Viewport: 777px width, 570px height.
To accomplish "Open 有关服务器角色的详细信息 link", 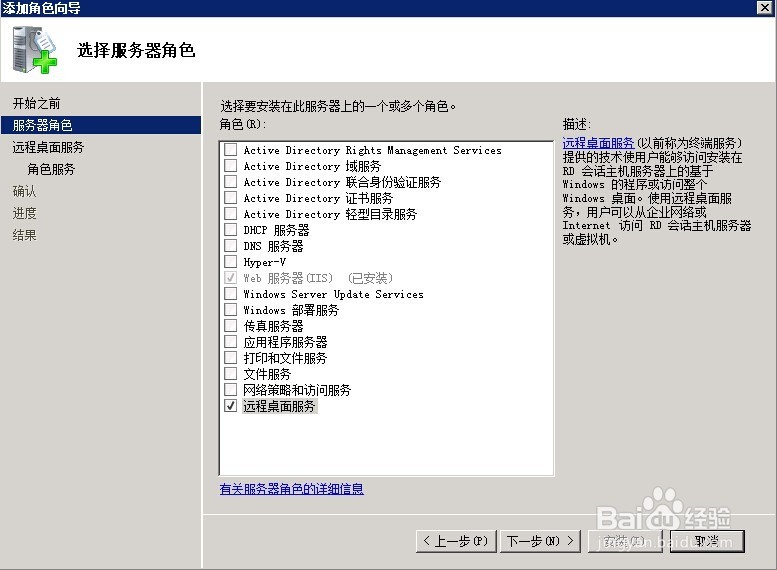I will tap(291, 489).
